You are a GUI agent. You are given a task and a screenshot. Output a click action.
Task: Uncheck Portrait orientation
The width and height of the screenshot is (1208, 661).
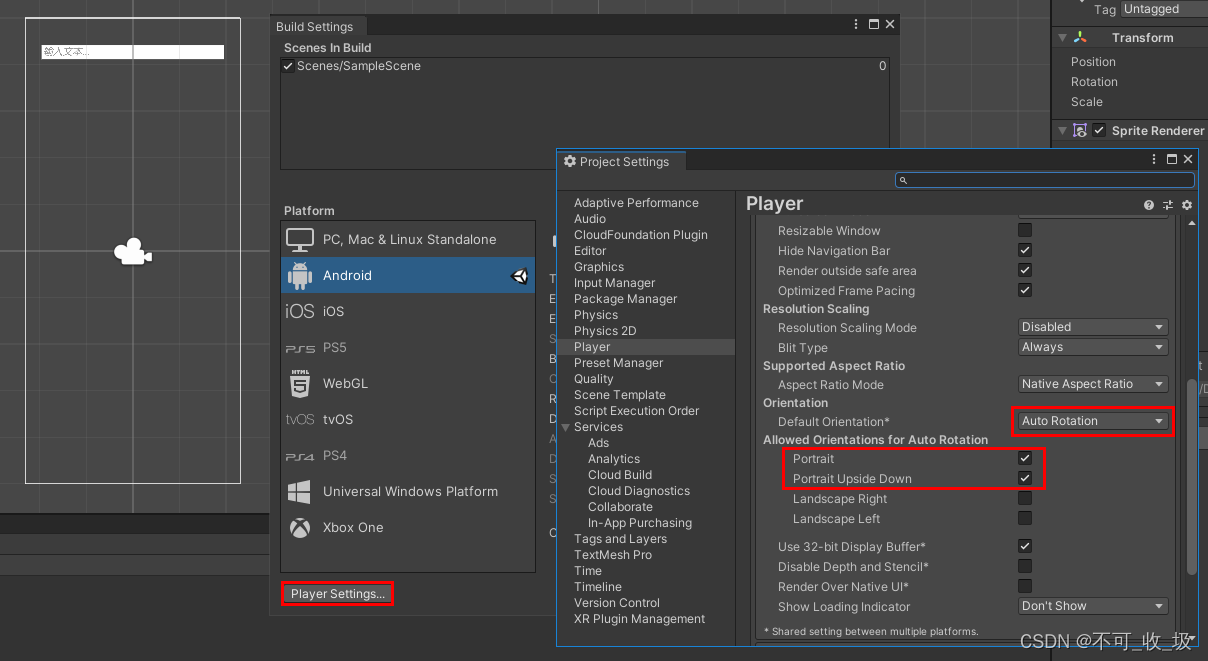coord(1025,459)
